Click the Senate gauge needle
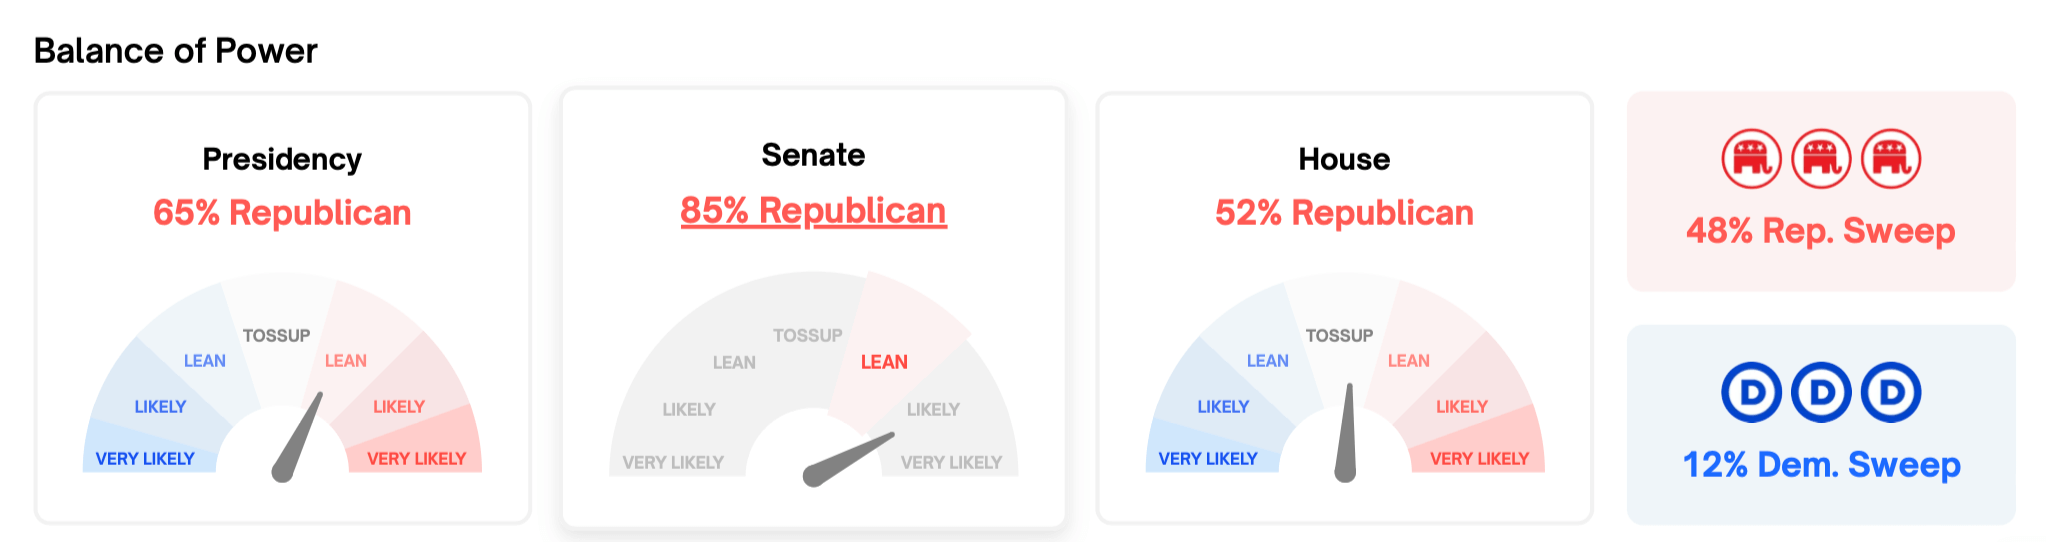This screenshot has width=2046, height=542. [x=848, y=460]
